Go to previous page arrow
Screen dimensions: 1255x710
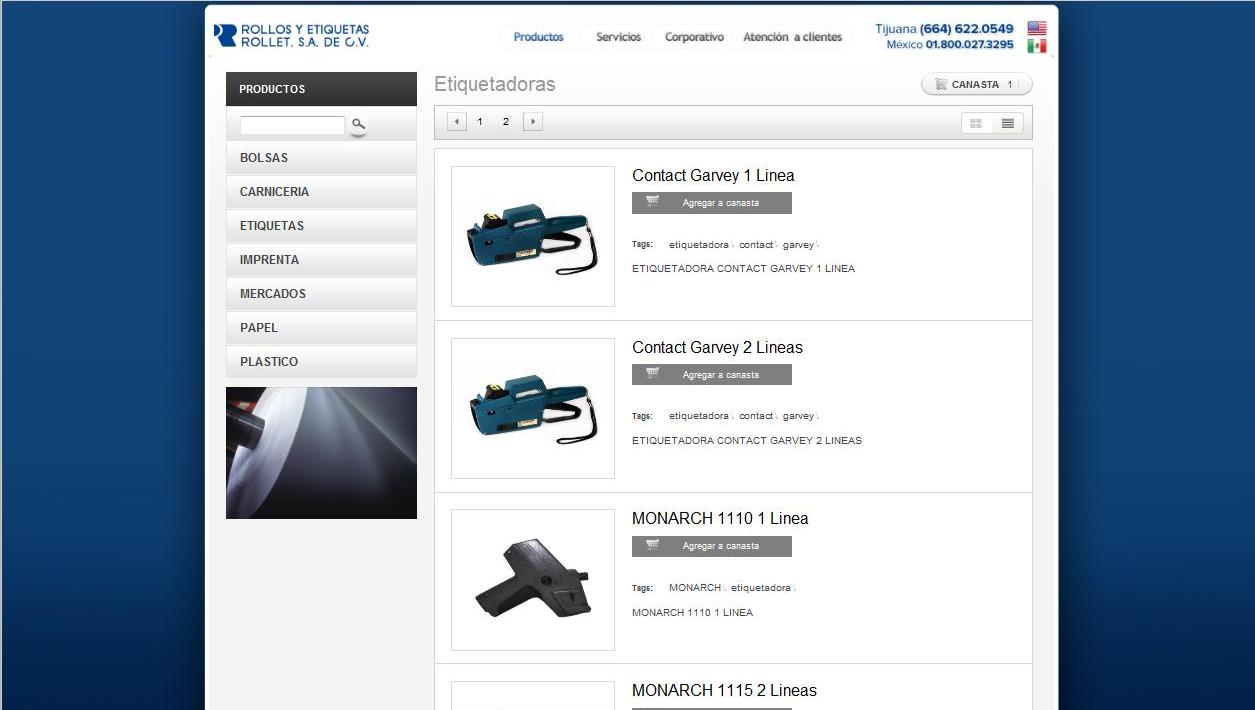(x=457, y=122)
